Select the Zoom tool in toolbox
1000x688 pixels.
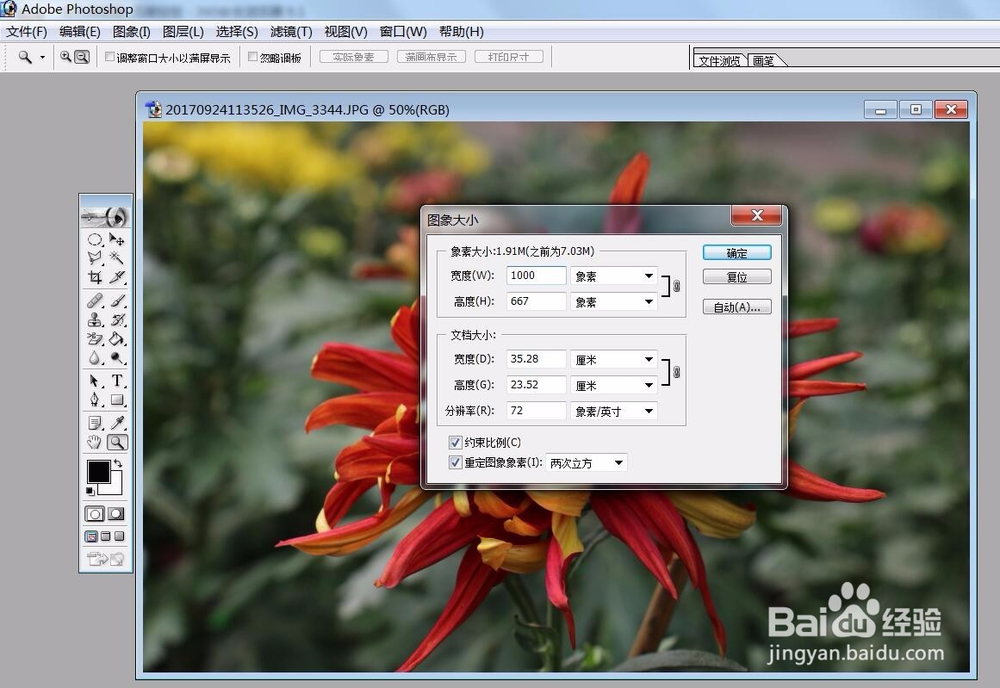point(117,442)
